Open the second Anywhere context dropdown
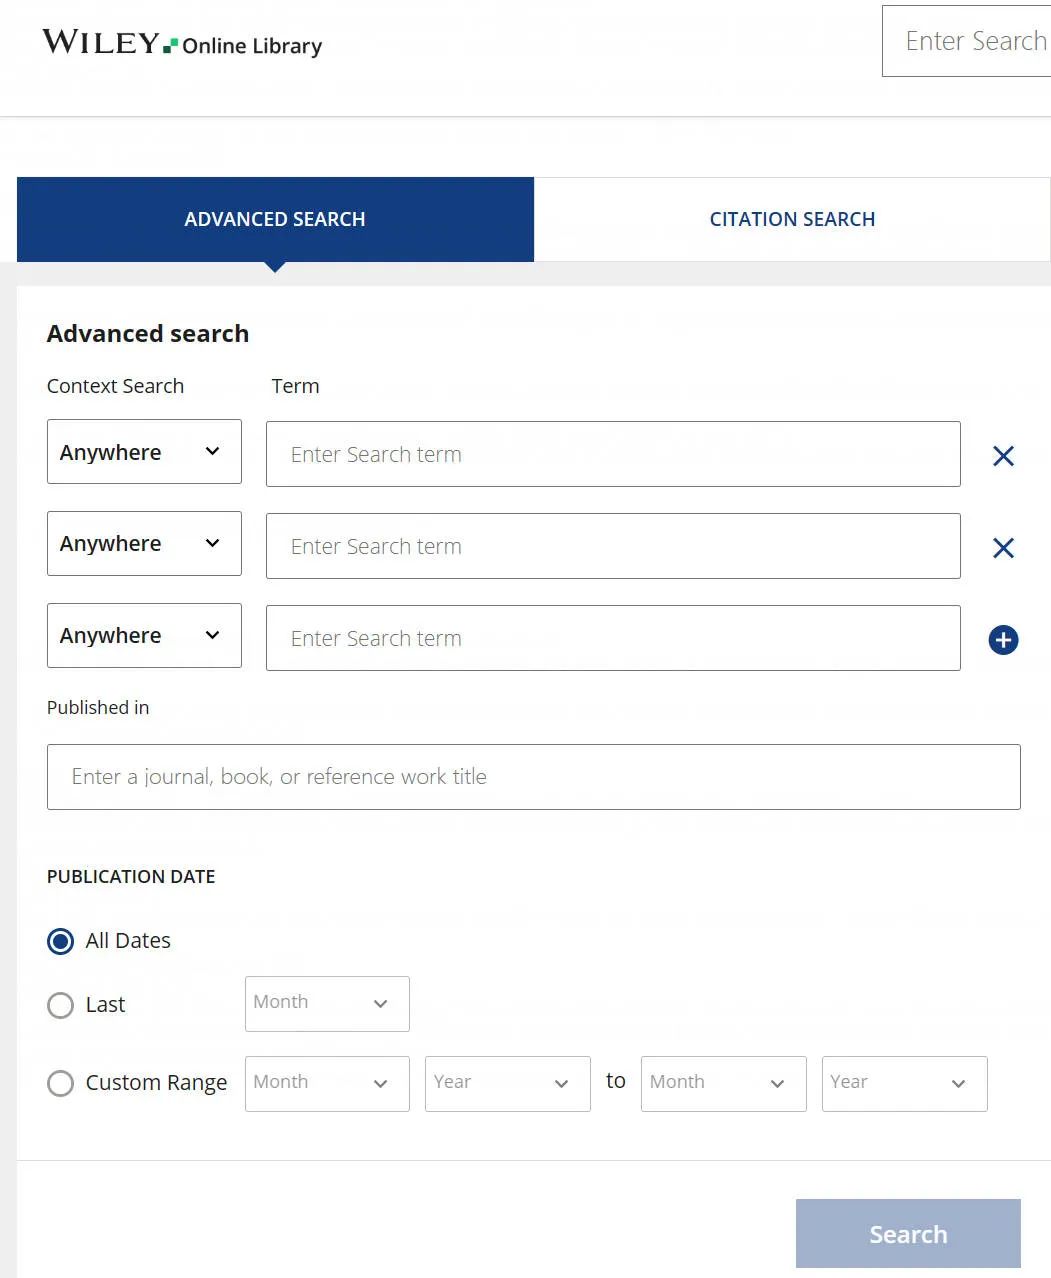The height and width of the screenshot is (1278, 1051). coord(144,544)
